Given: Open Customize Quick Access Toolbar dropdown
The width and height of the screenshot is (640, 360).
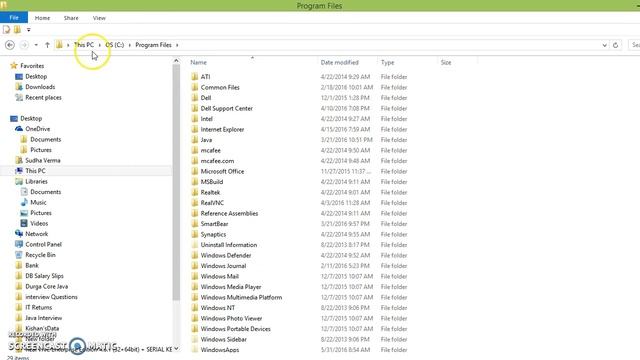Looking at the screenshot, I should click(28, 30).
